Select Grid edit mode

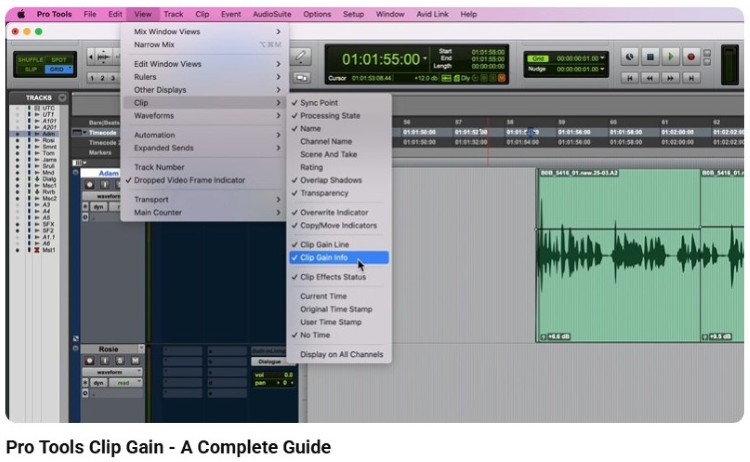point(58,69)
